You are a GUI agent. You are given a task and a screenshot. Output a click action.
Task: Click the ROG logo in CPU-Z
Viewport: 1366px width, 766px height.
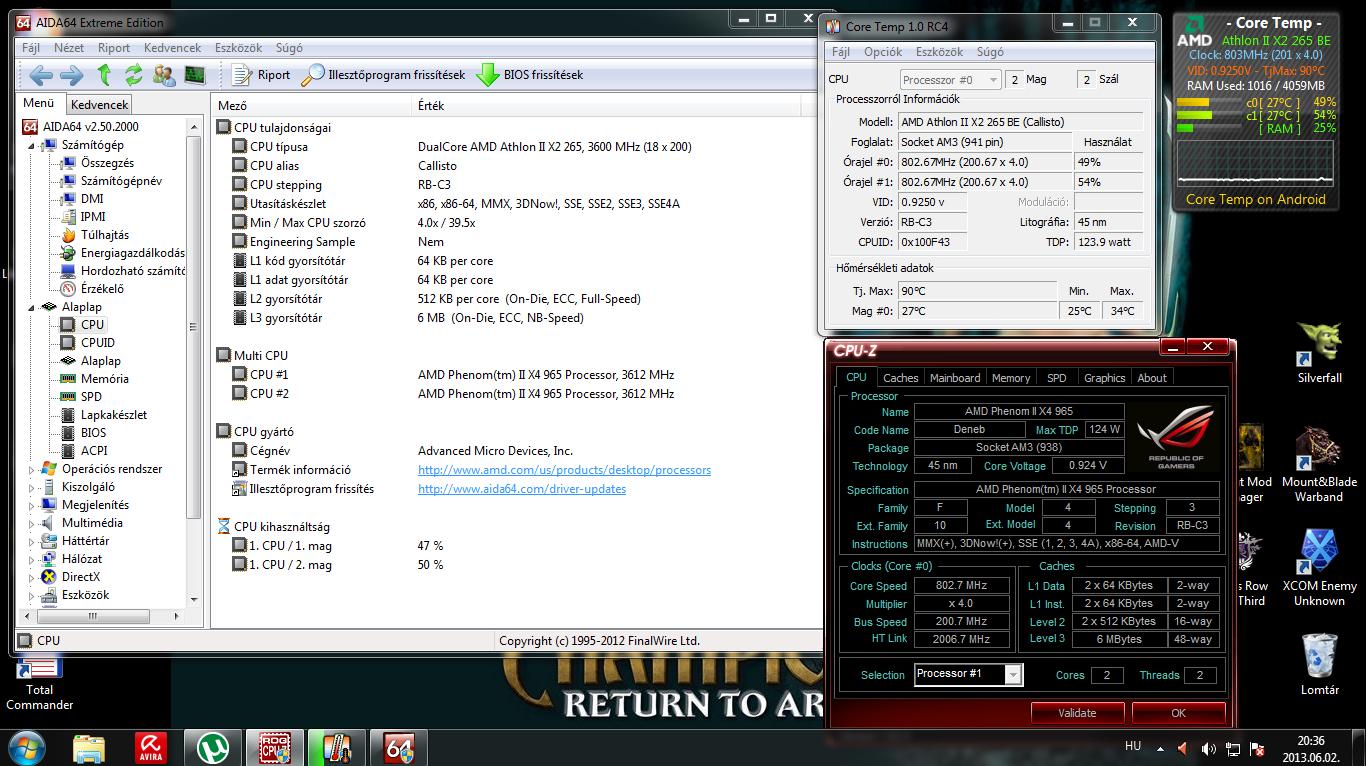coord(1176,436)
